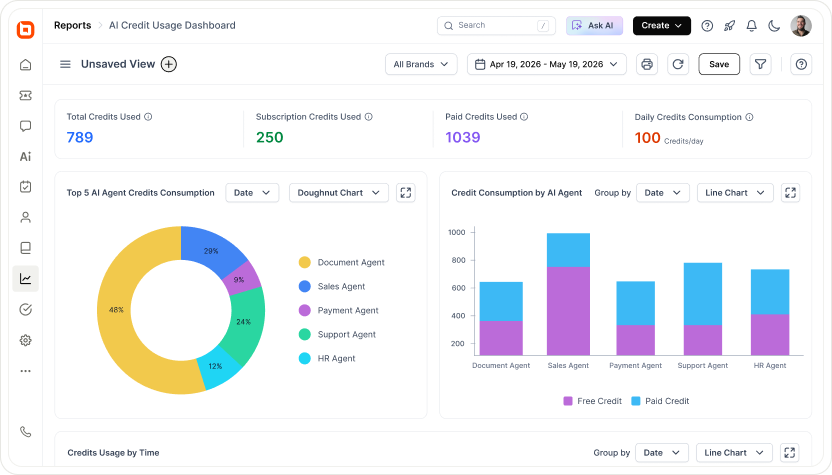Click the help icon right of filter
The height and width of the screenshot is (475, 832).
point(801,64)
